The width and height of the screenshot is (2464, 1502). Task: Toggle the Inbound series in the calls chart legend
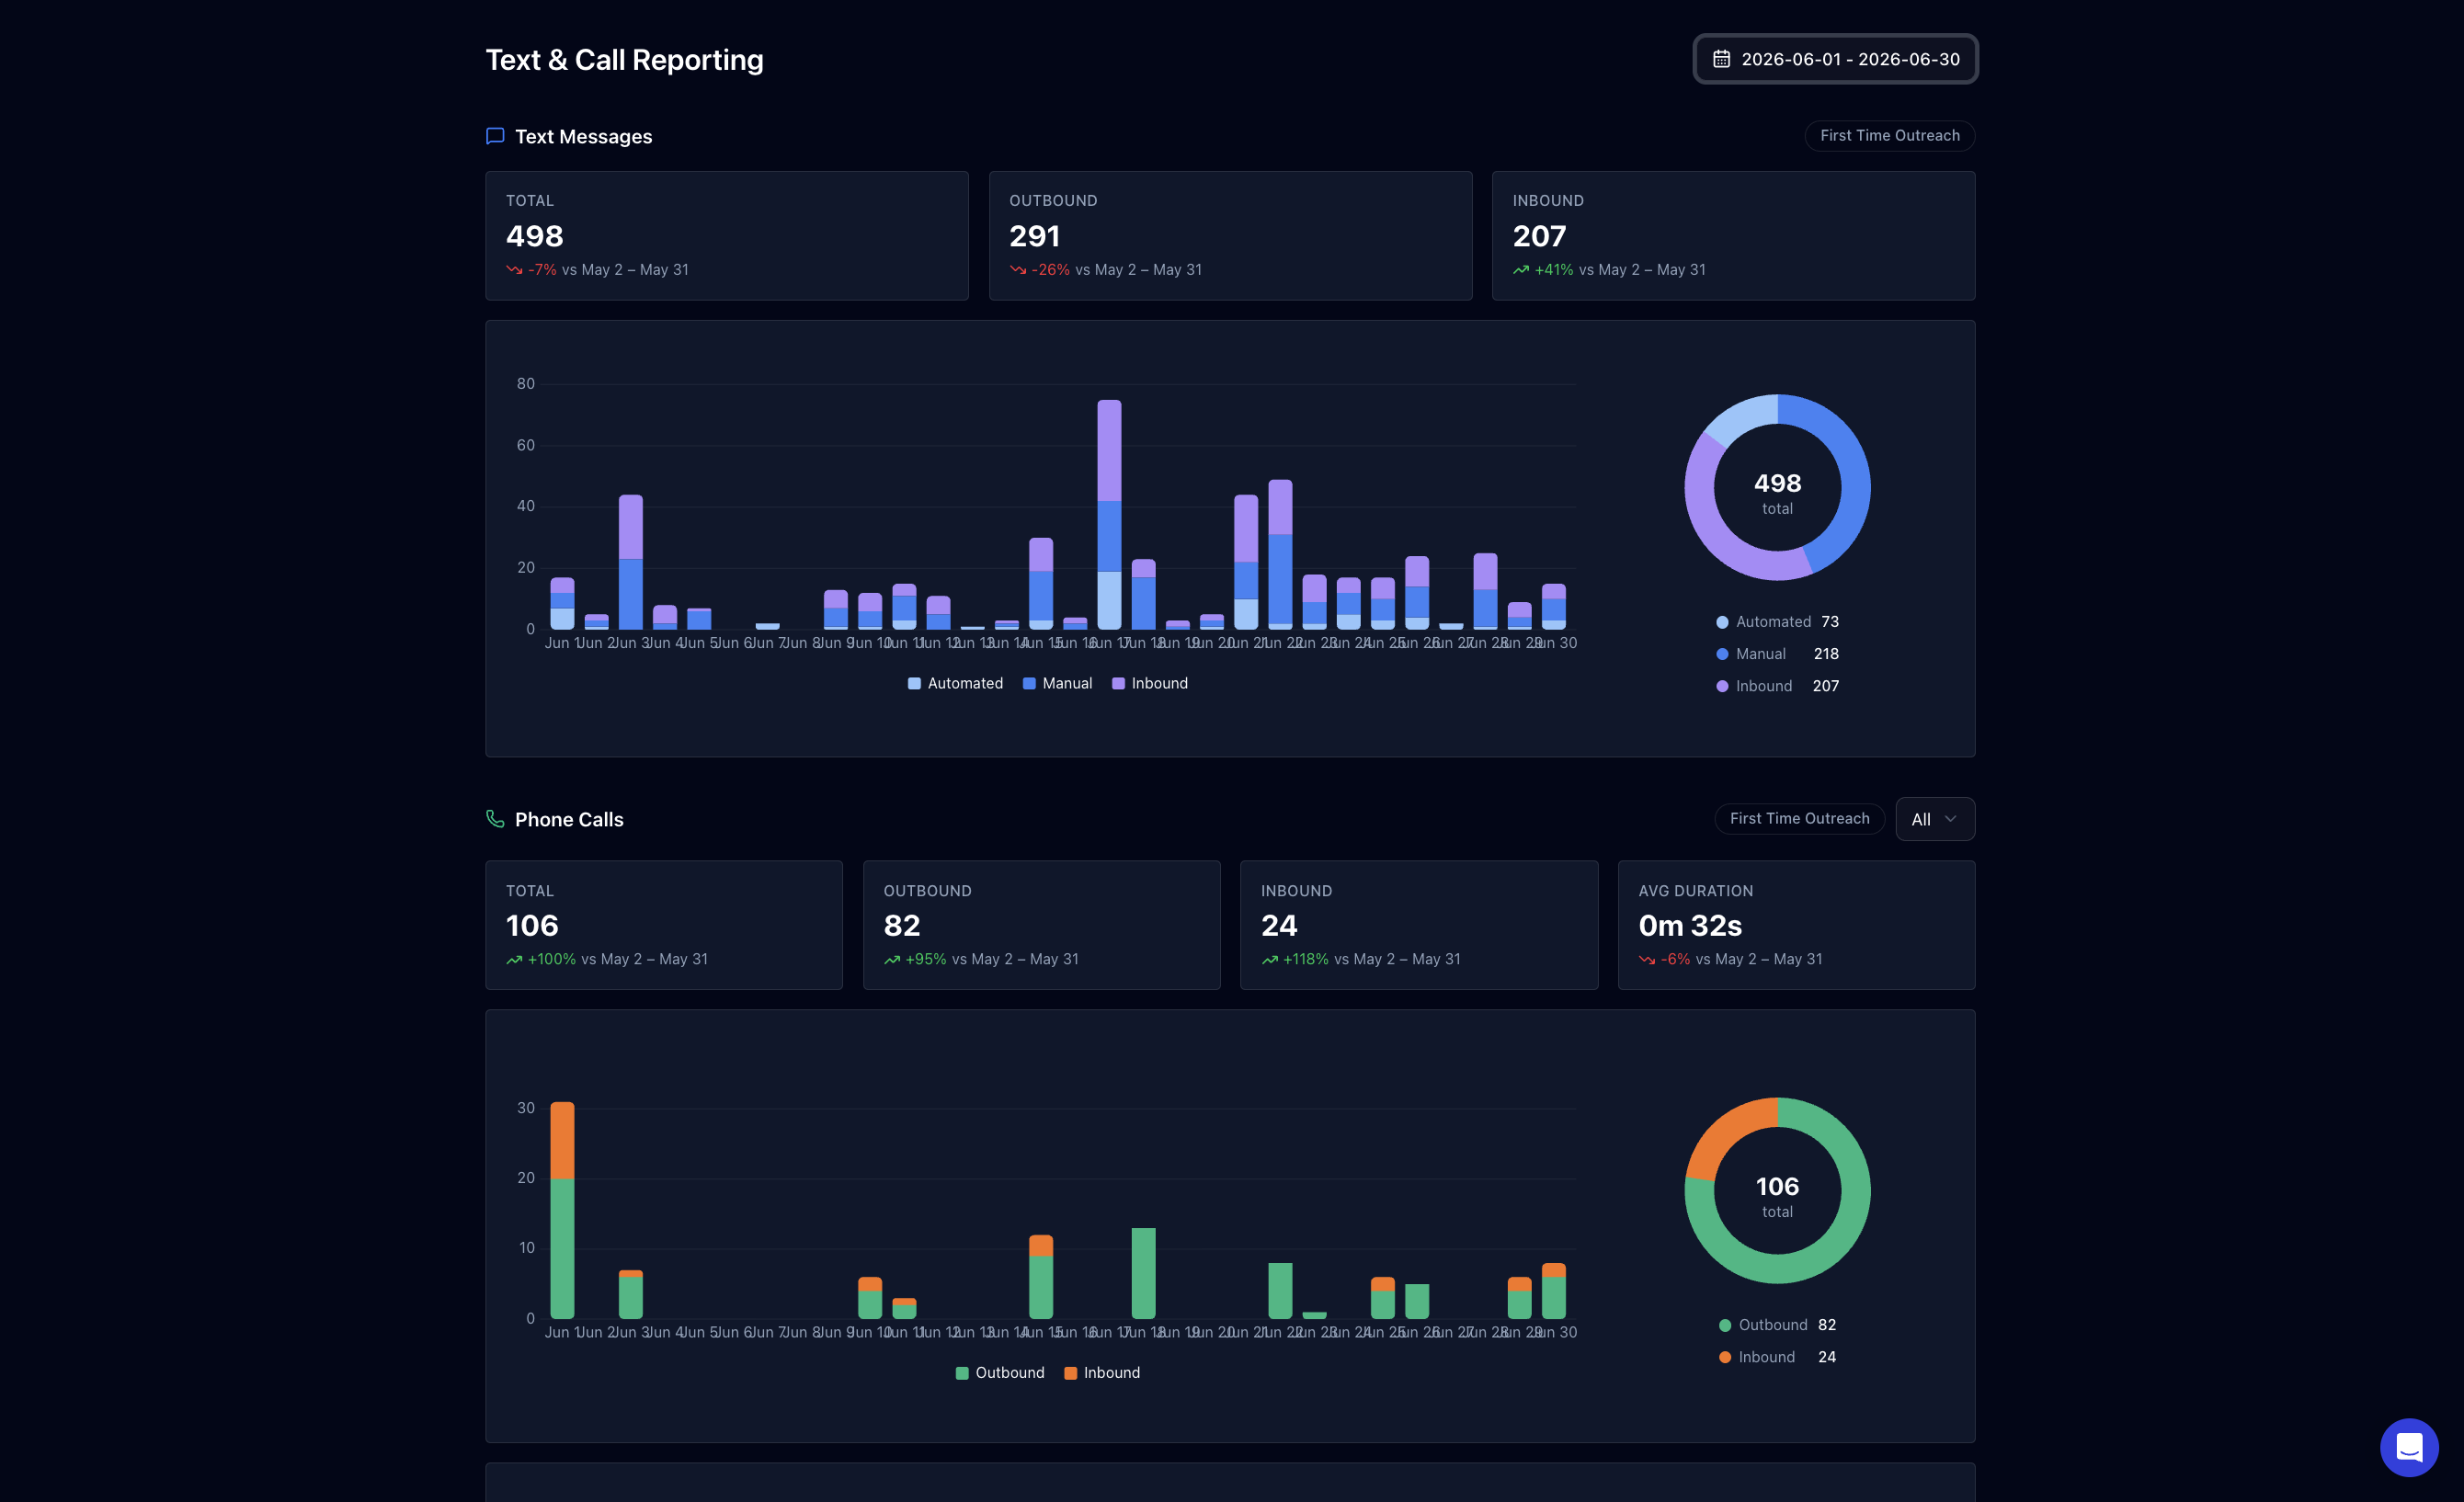pos(1102,1373)
